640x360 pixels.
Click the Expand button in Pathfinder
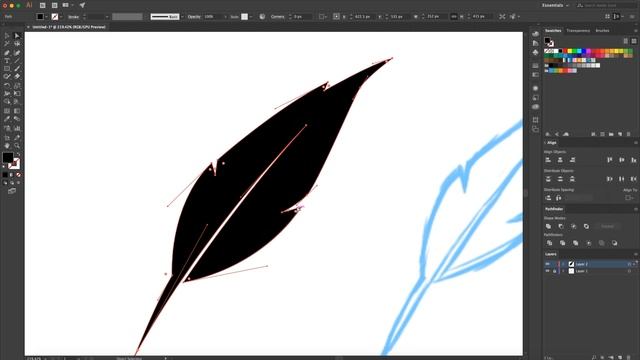[x=607, y=226]
